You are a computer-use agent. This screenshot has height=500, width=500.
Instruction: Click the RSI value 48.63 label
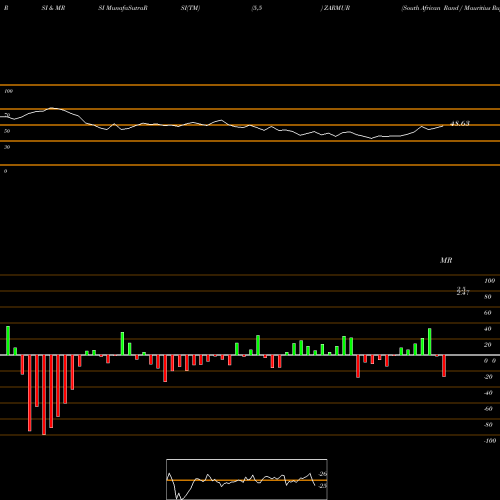(x=460, y=124)
